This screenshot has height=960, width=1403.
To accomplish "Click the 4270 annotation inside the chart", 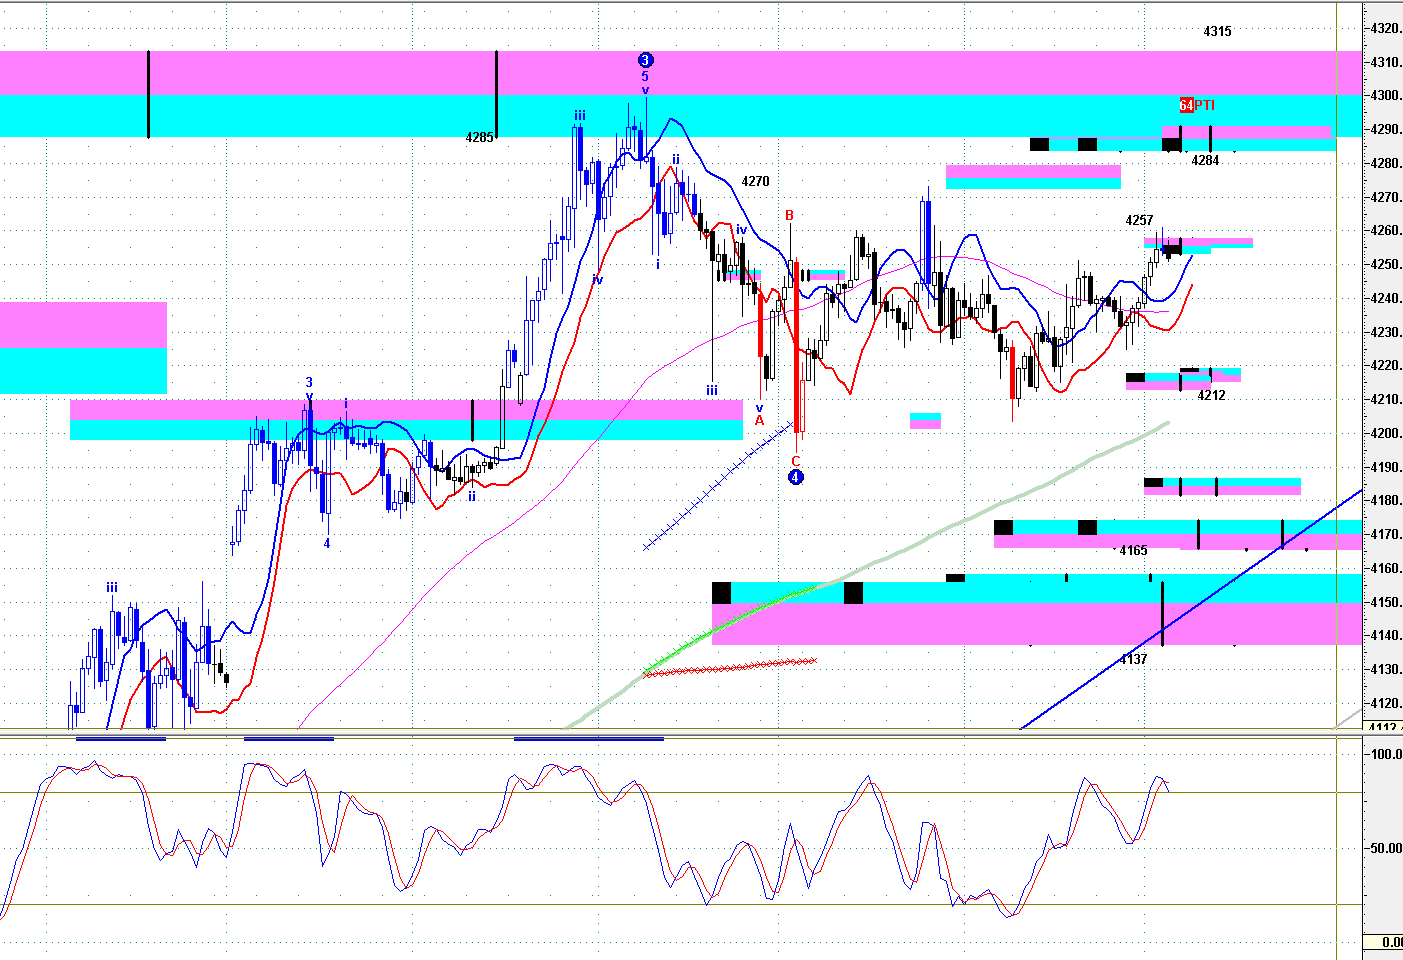I will [755, 181].
